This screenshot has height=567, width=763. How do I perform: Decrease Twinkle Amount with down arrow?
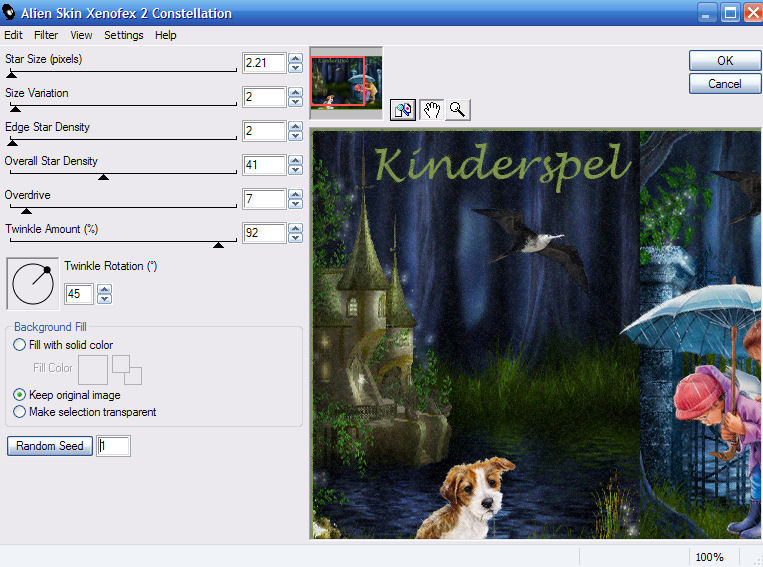pyautogui.click(x=295, y=238)
